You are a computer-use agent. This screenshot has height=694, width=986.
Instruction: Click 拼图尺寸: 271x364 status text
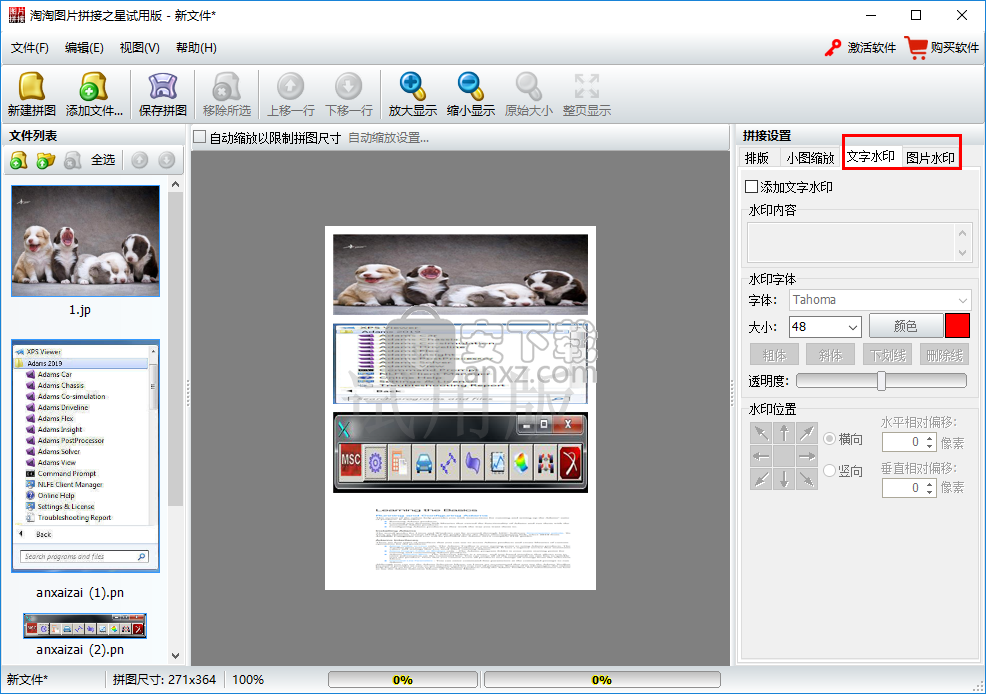tap(164, 680)
